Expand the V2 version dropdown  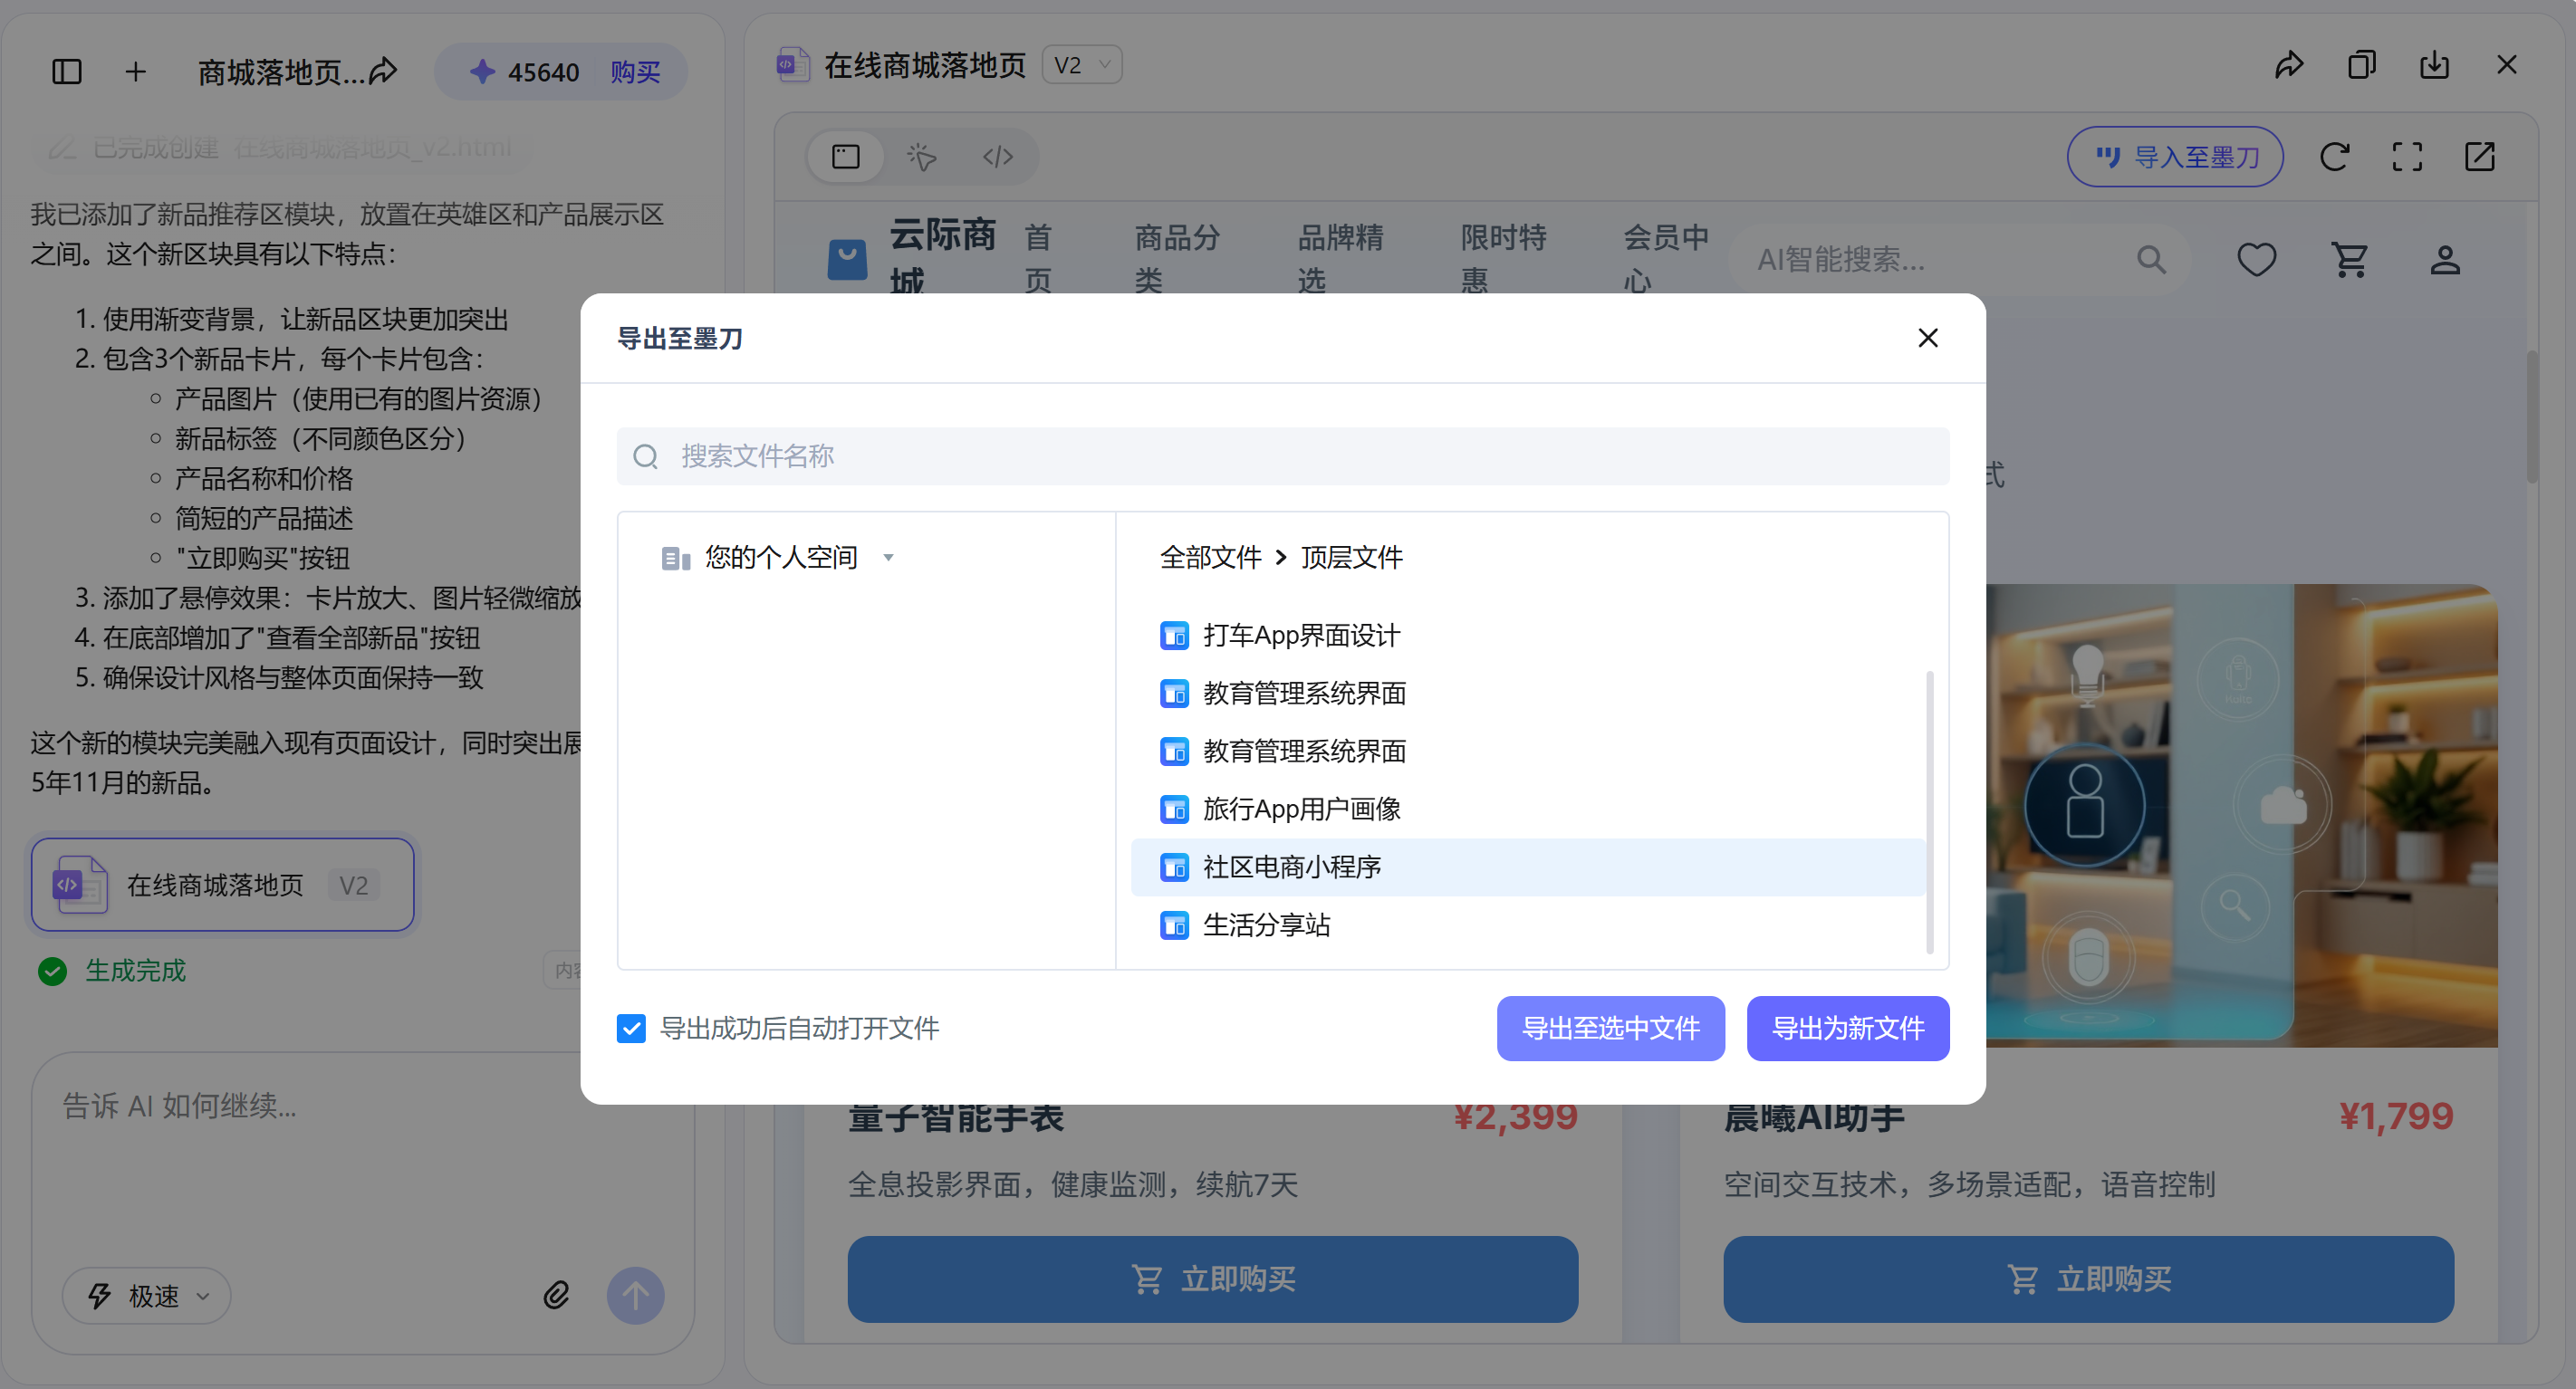click(x=1082, y=64)
